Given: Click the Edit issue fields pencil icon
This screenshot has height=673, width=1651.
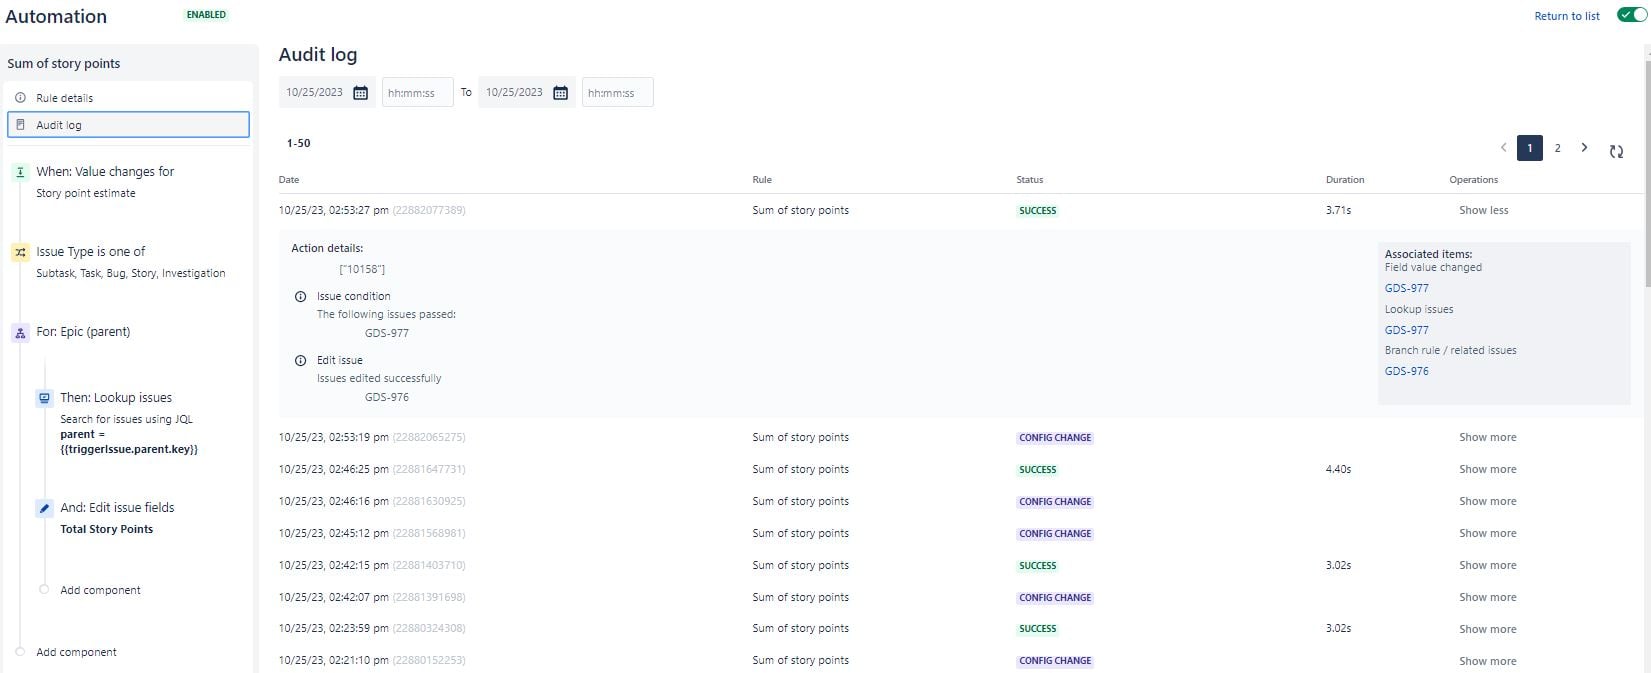Looking at the screenshot, I should pos(44,508).
